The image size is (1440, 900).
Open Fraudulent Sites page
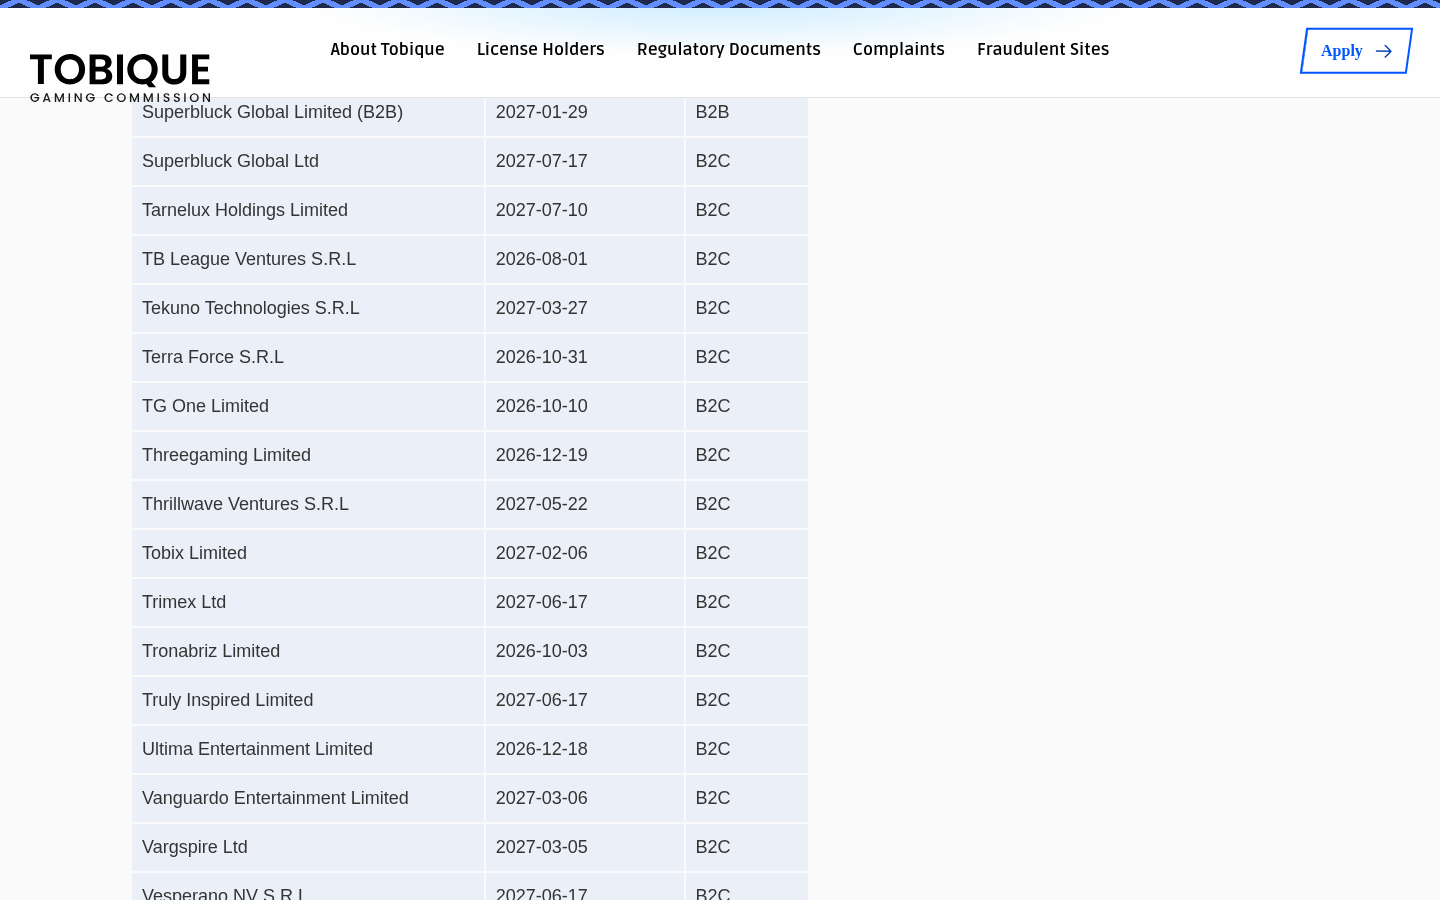[x=1043, y=49]
